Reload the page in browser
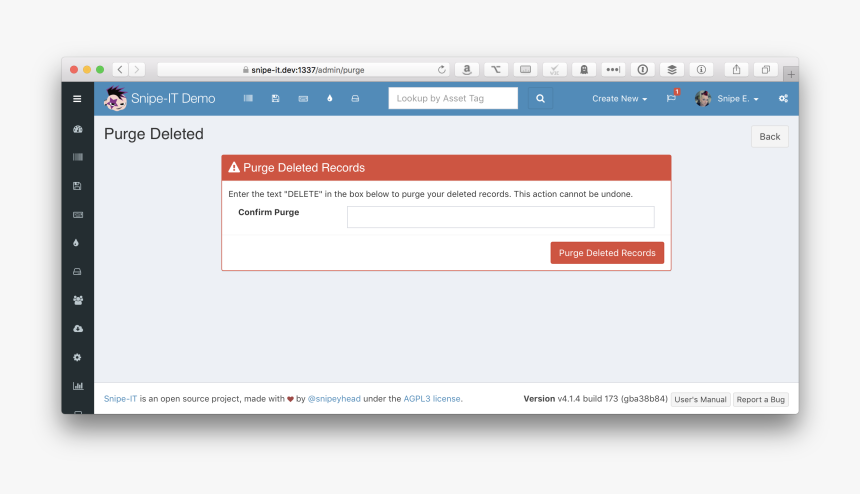This screenshot has height=494, width=860. click(x=442, y=70)
